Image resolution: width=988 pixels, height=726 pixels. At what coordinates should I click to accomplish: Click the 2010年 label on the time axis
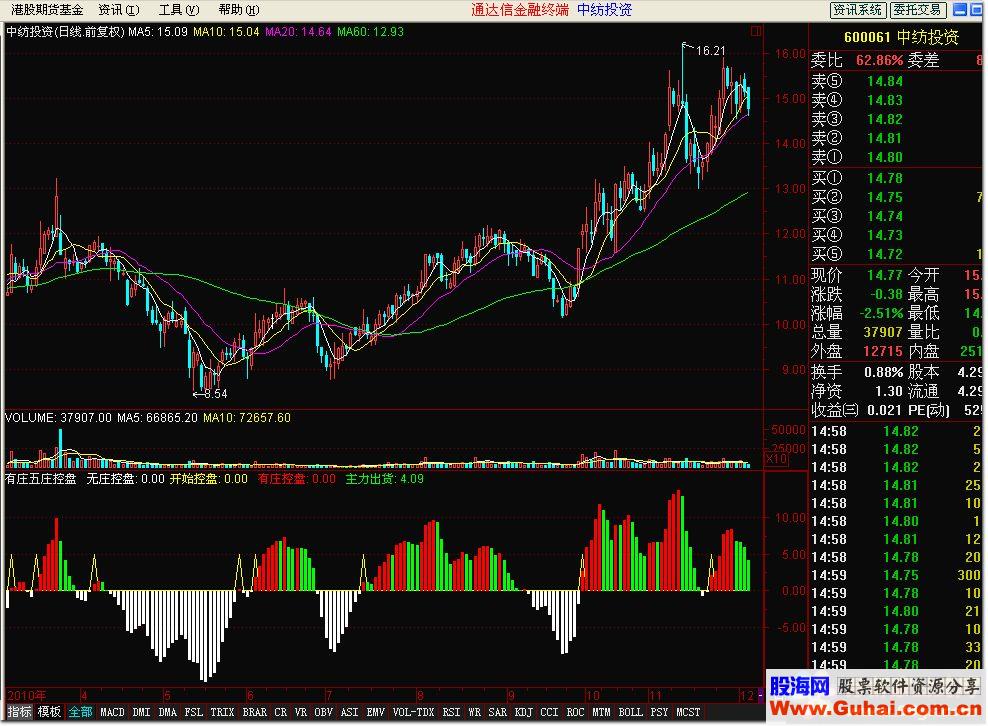(26, 696)
